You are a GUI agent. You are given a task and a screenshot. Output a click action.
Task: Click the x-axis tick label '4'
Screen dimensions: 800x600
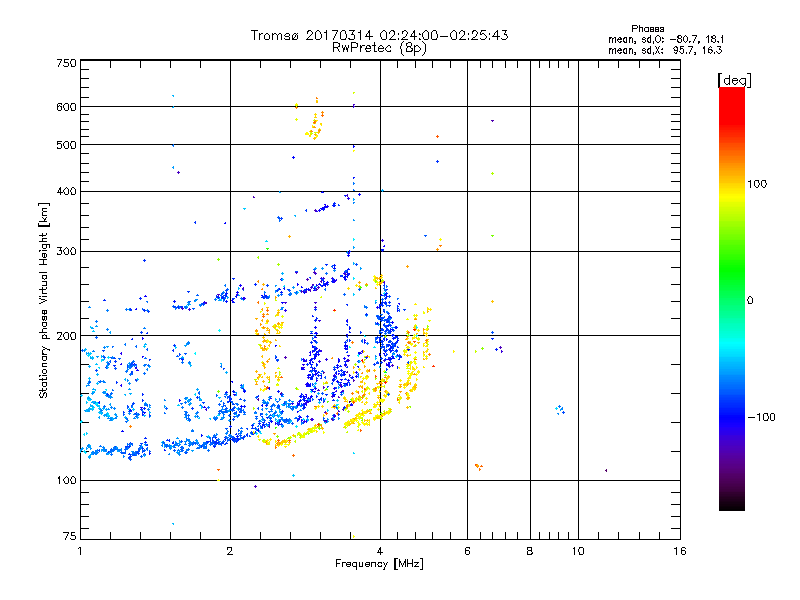click(x=380, y=551)
